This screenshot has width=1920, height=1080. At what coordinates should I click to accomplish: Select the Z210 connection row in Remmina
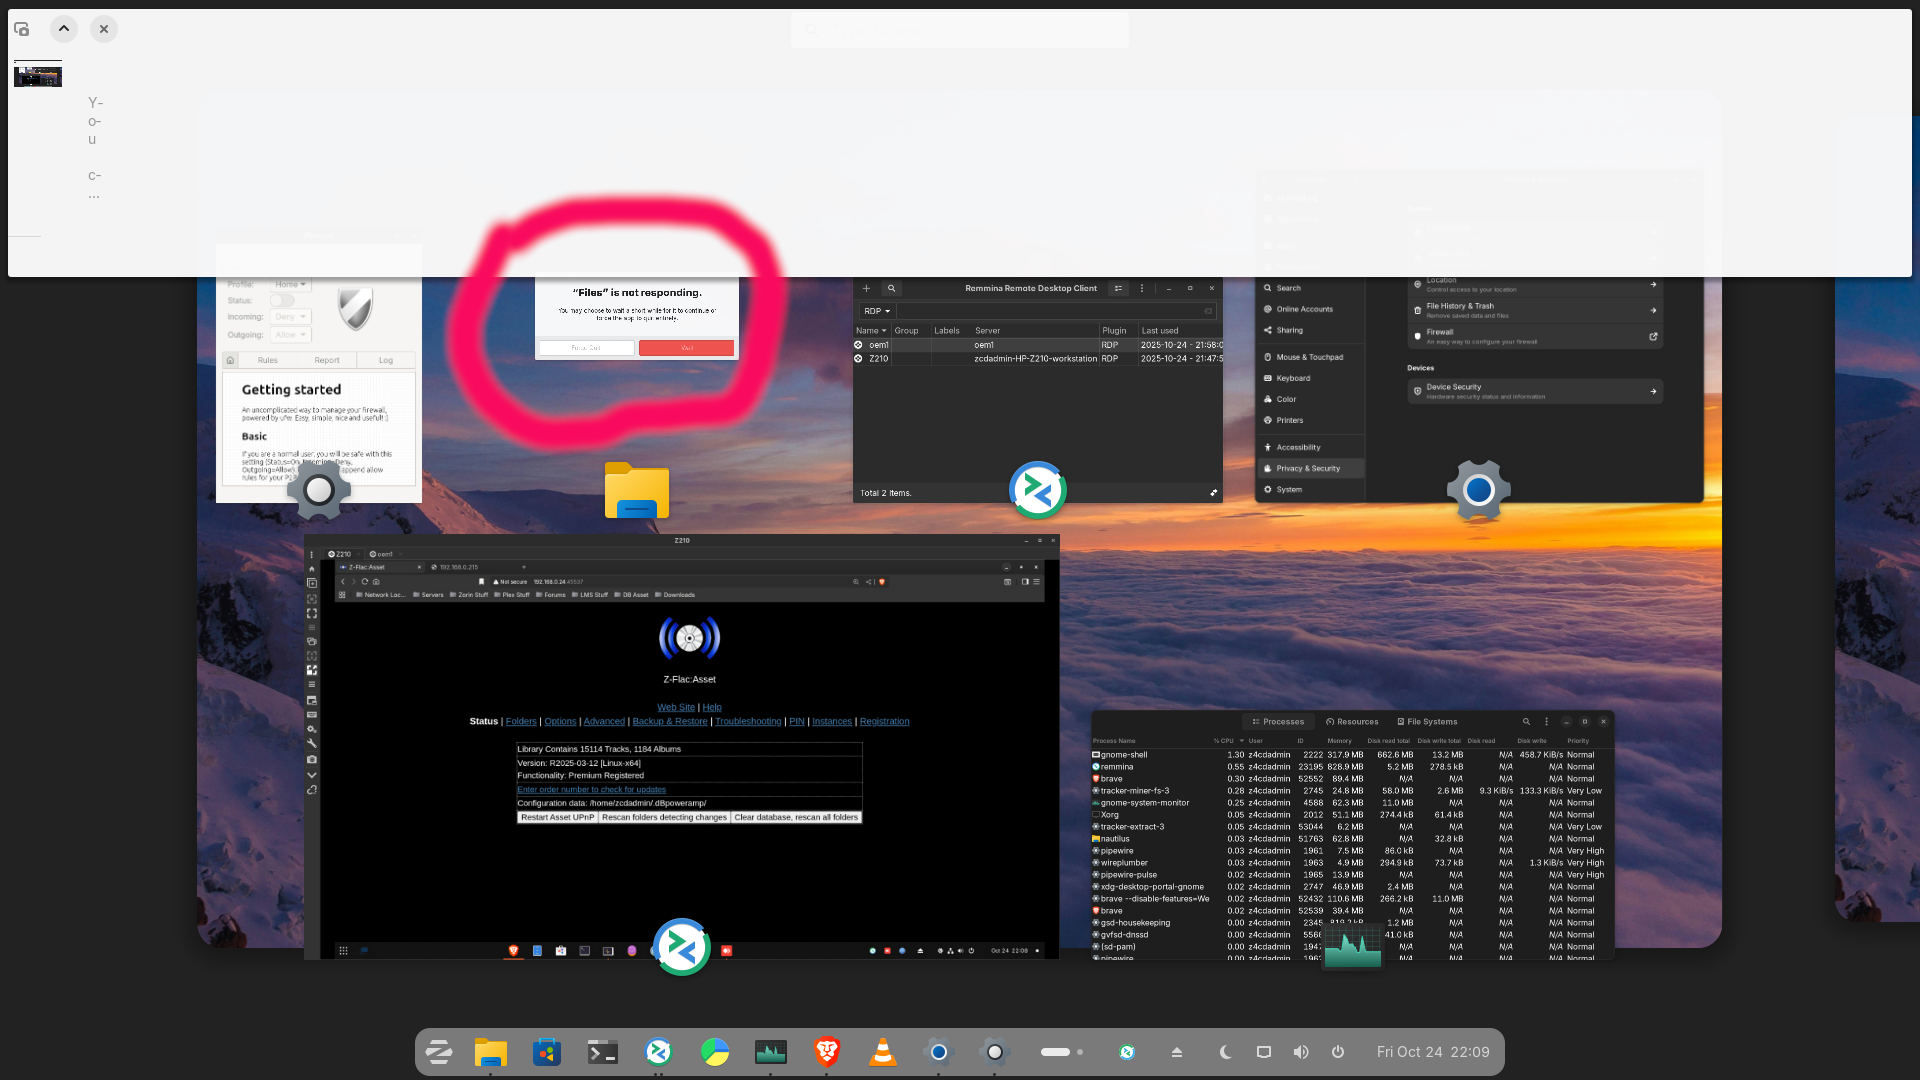[x=1036, y=358]
